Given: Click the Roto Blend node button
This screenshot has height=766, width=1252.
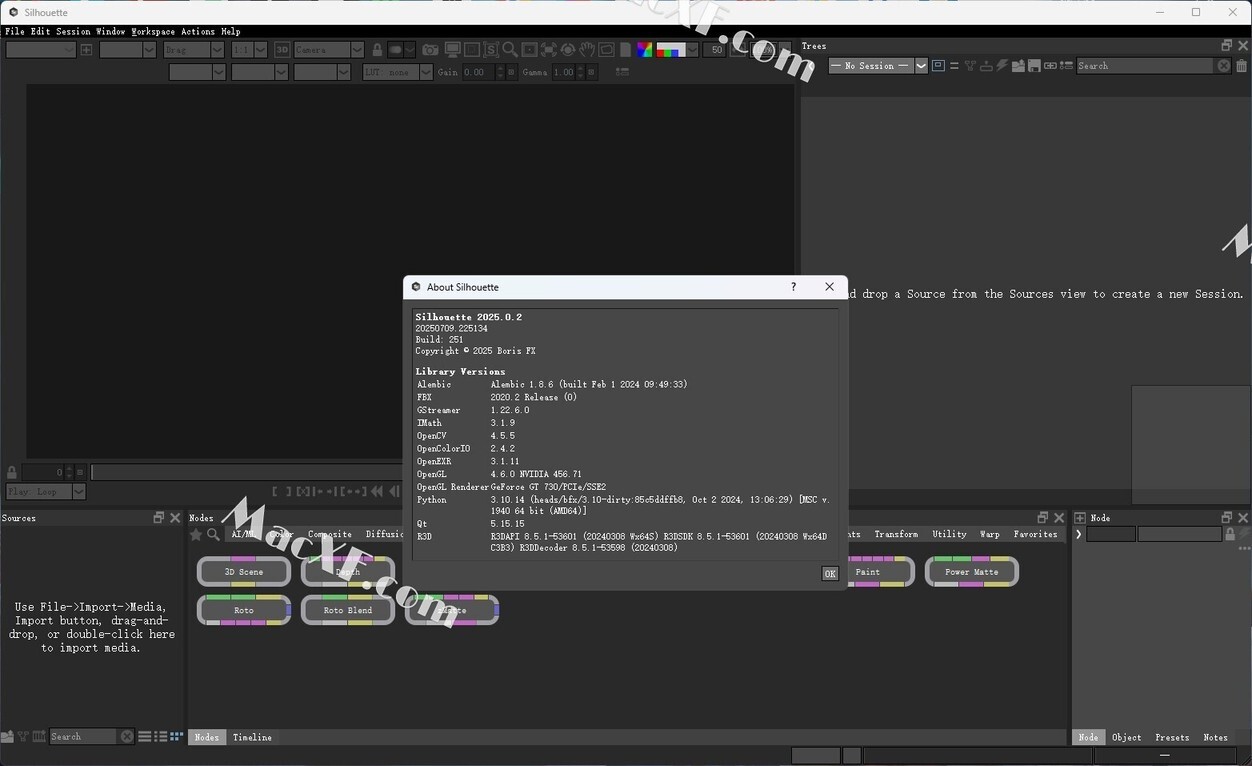Looking at the screenshot, I should (348, 610).
